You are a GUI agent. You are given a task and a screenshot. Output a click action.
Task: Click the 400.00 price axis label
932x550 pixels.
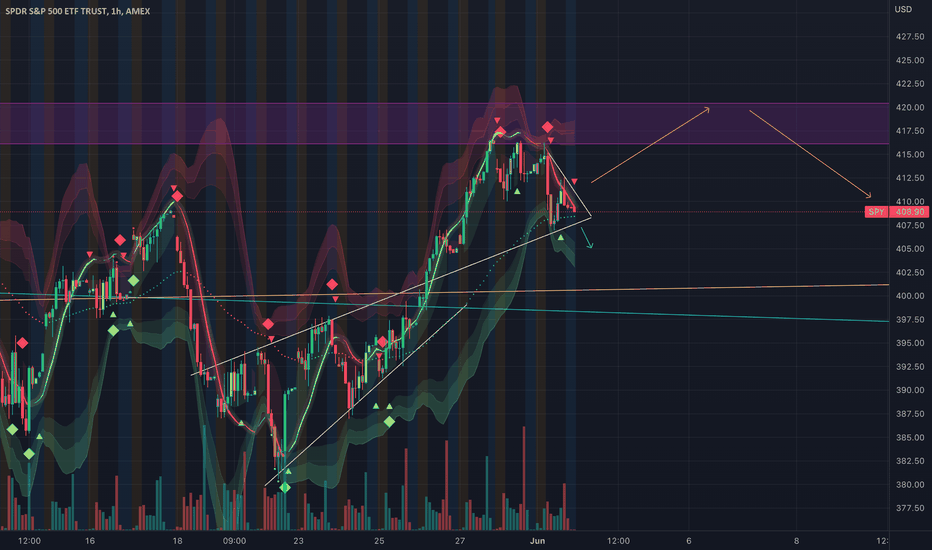[910, 296]
